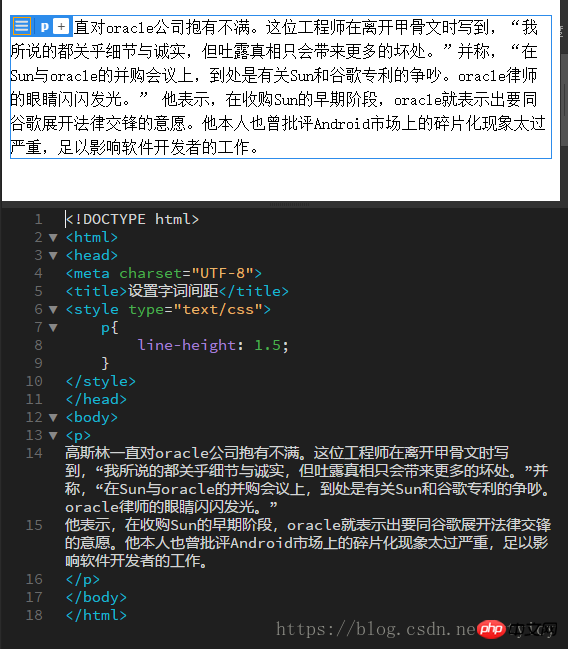Click the </body> closing tag
568x649 pixels.
96,597
